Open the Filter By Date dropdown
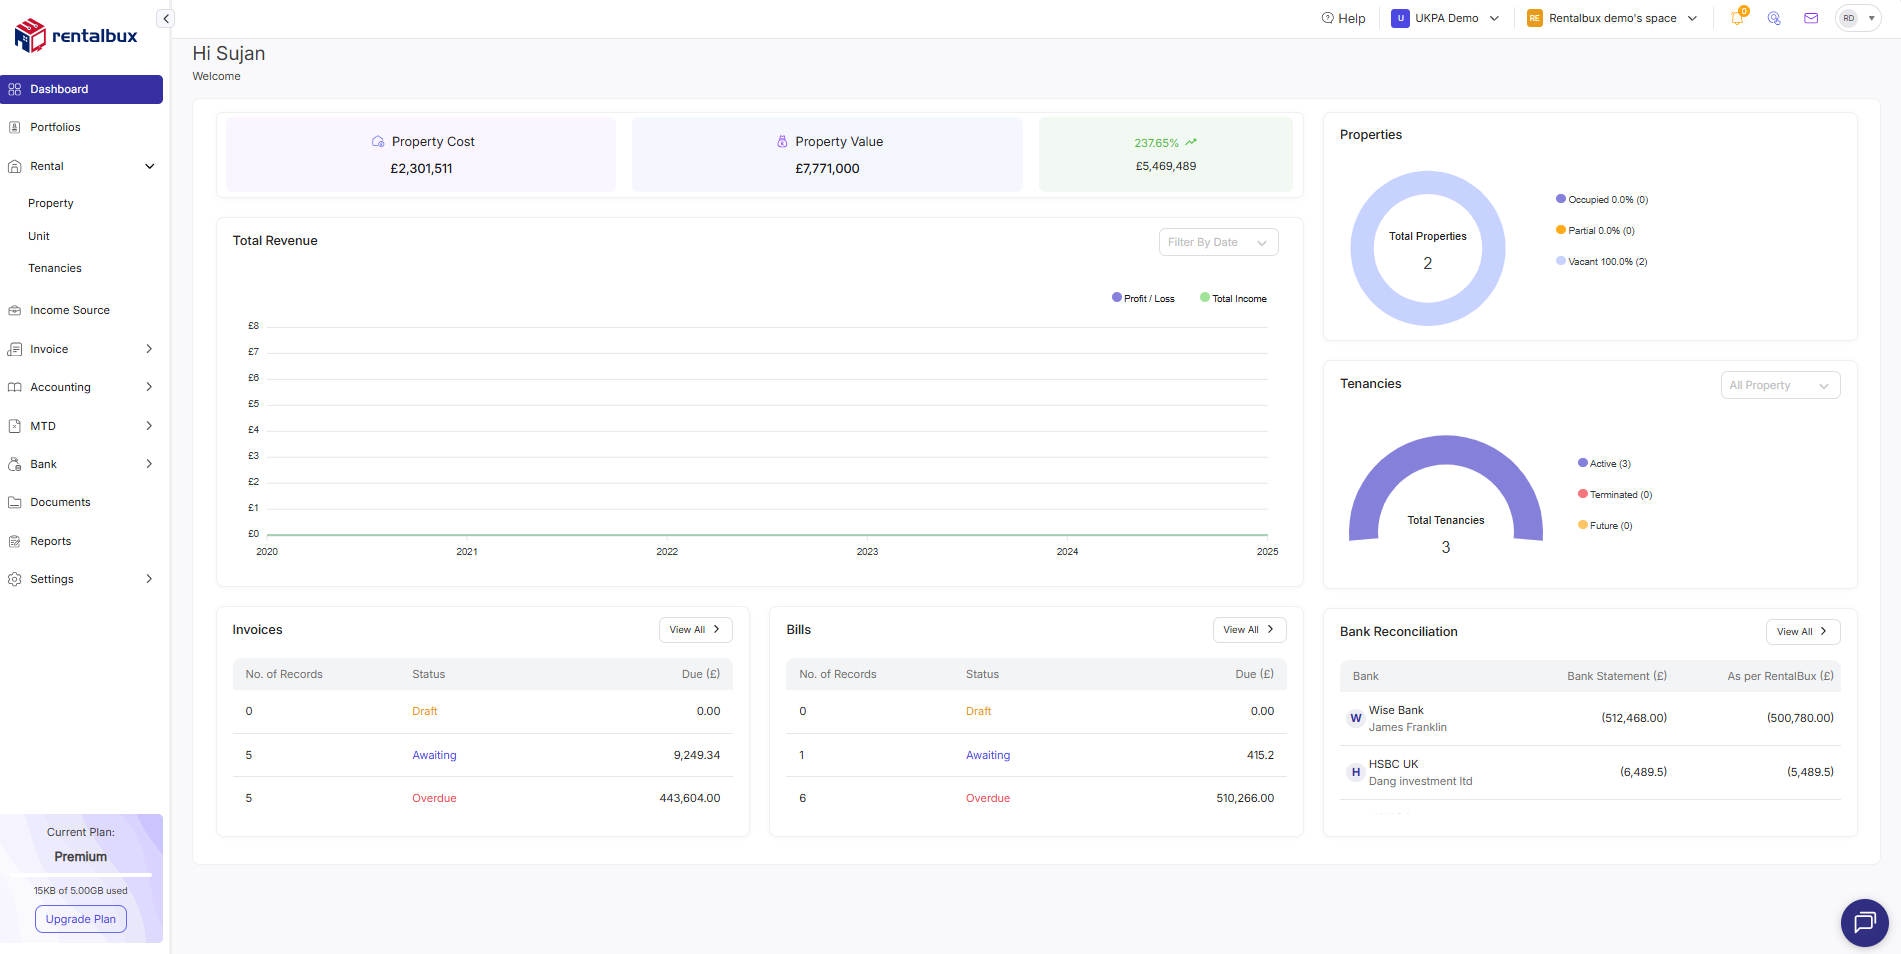This screenshot has width=1901, height=954. [x=1217, y=242]
